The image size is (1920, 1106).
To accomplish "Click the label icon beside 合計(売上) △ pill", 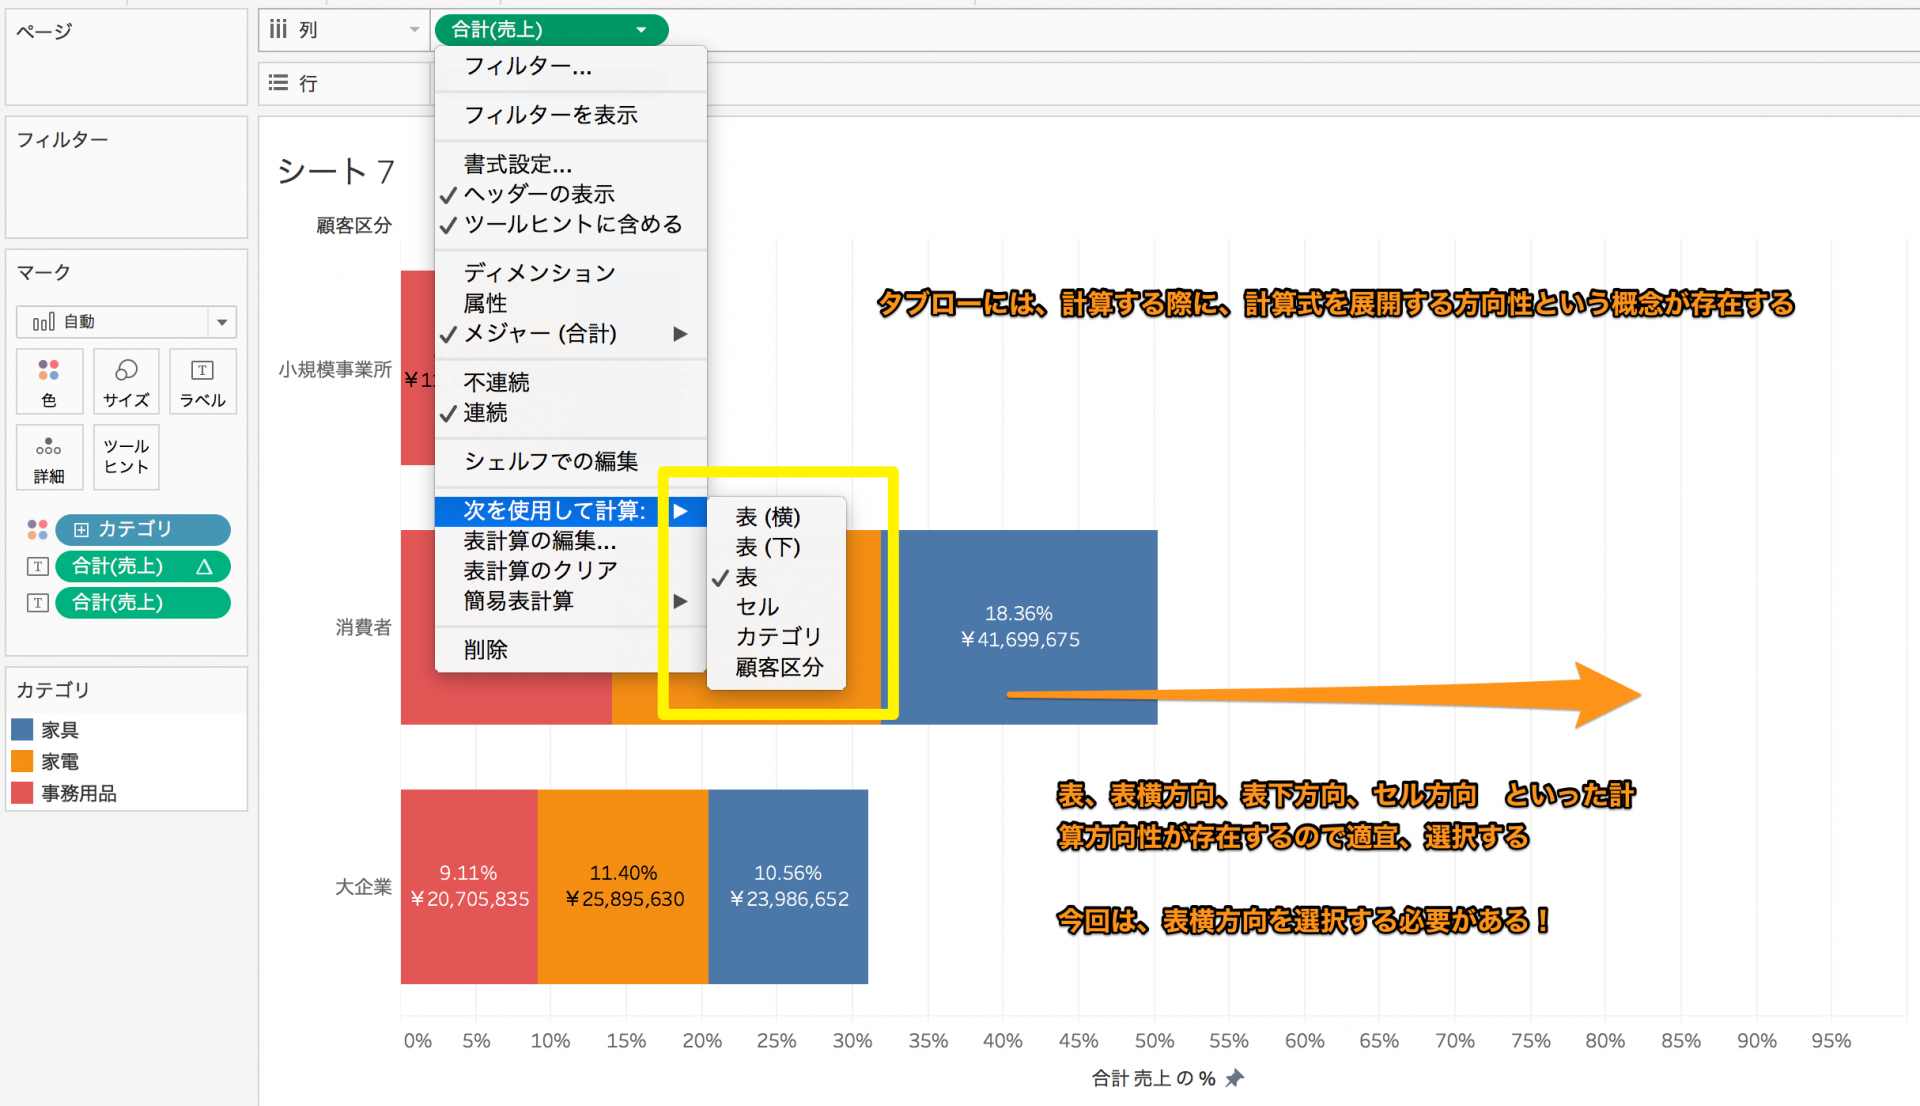I will pos(37,566).
